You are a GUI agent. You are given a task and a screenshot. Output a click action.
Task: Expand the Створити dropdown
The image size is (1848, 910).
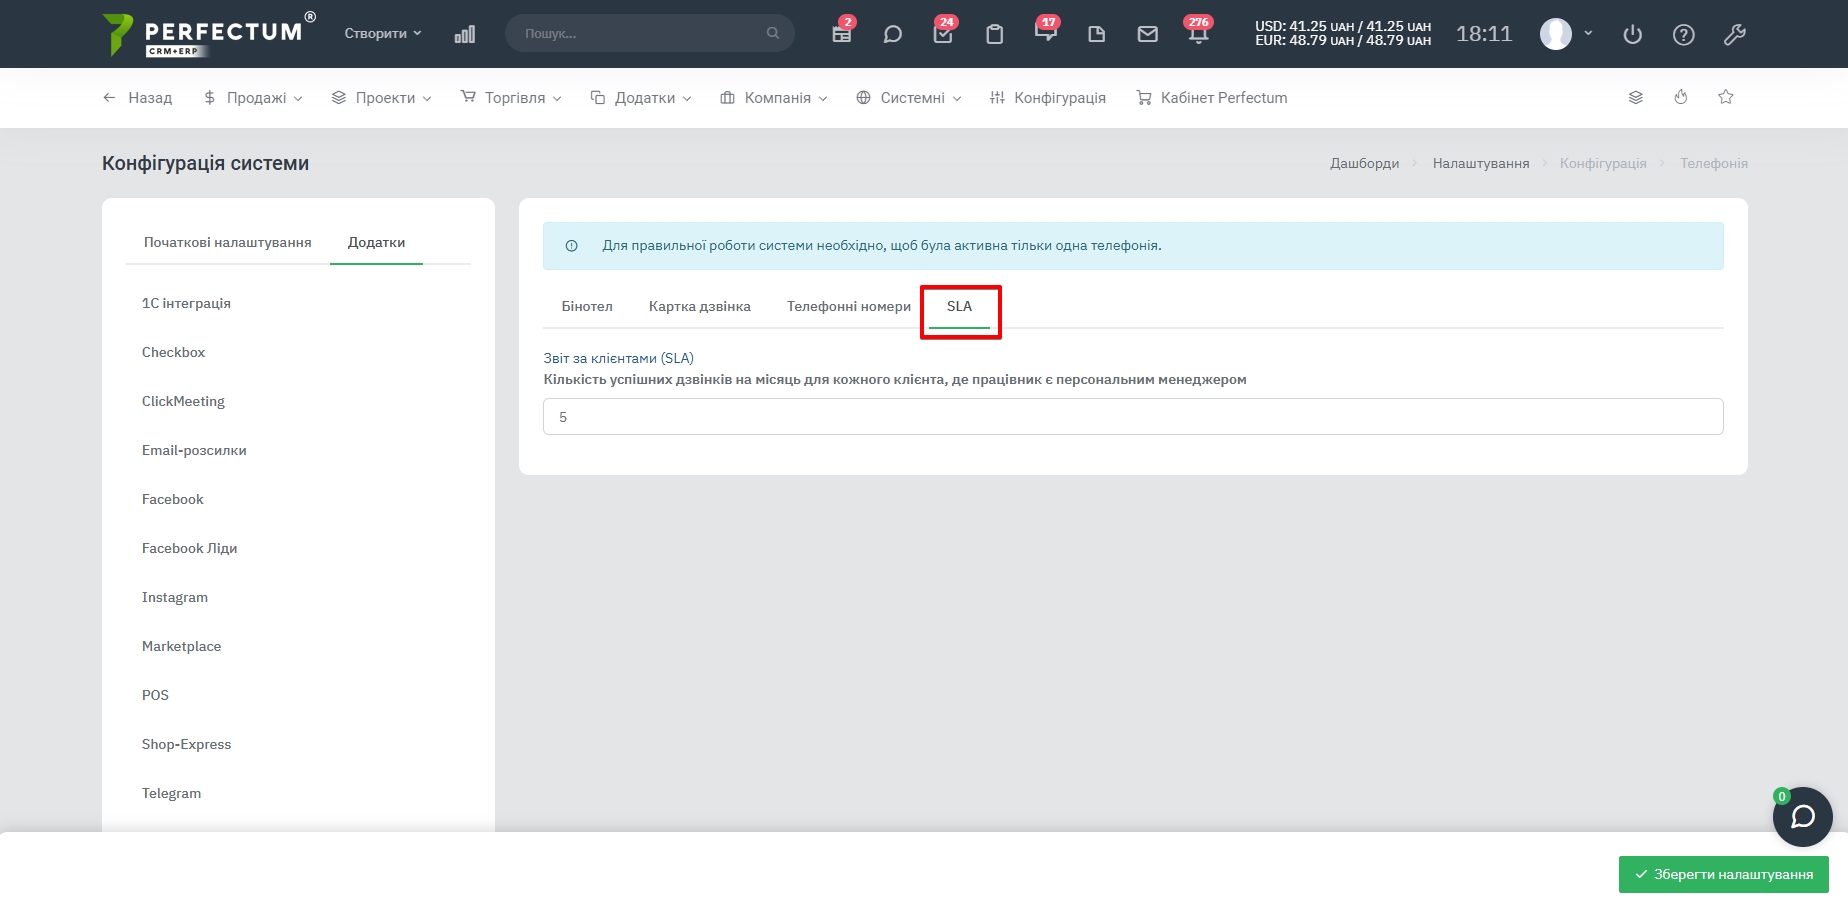(x=383, y=33)
